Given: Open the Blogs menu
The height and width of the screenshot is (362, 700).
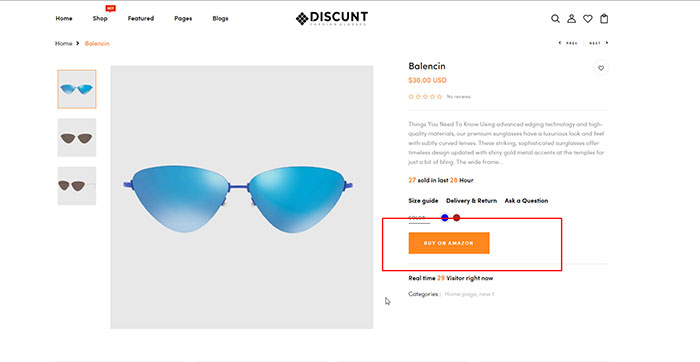Looking at the screenshot, I should (221, 18).
